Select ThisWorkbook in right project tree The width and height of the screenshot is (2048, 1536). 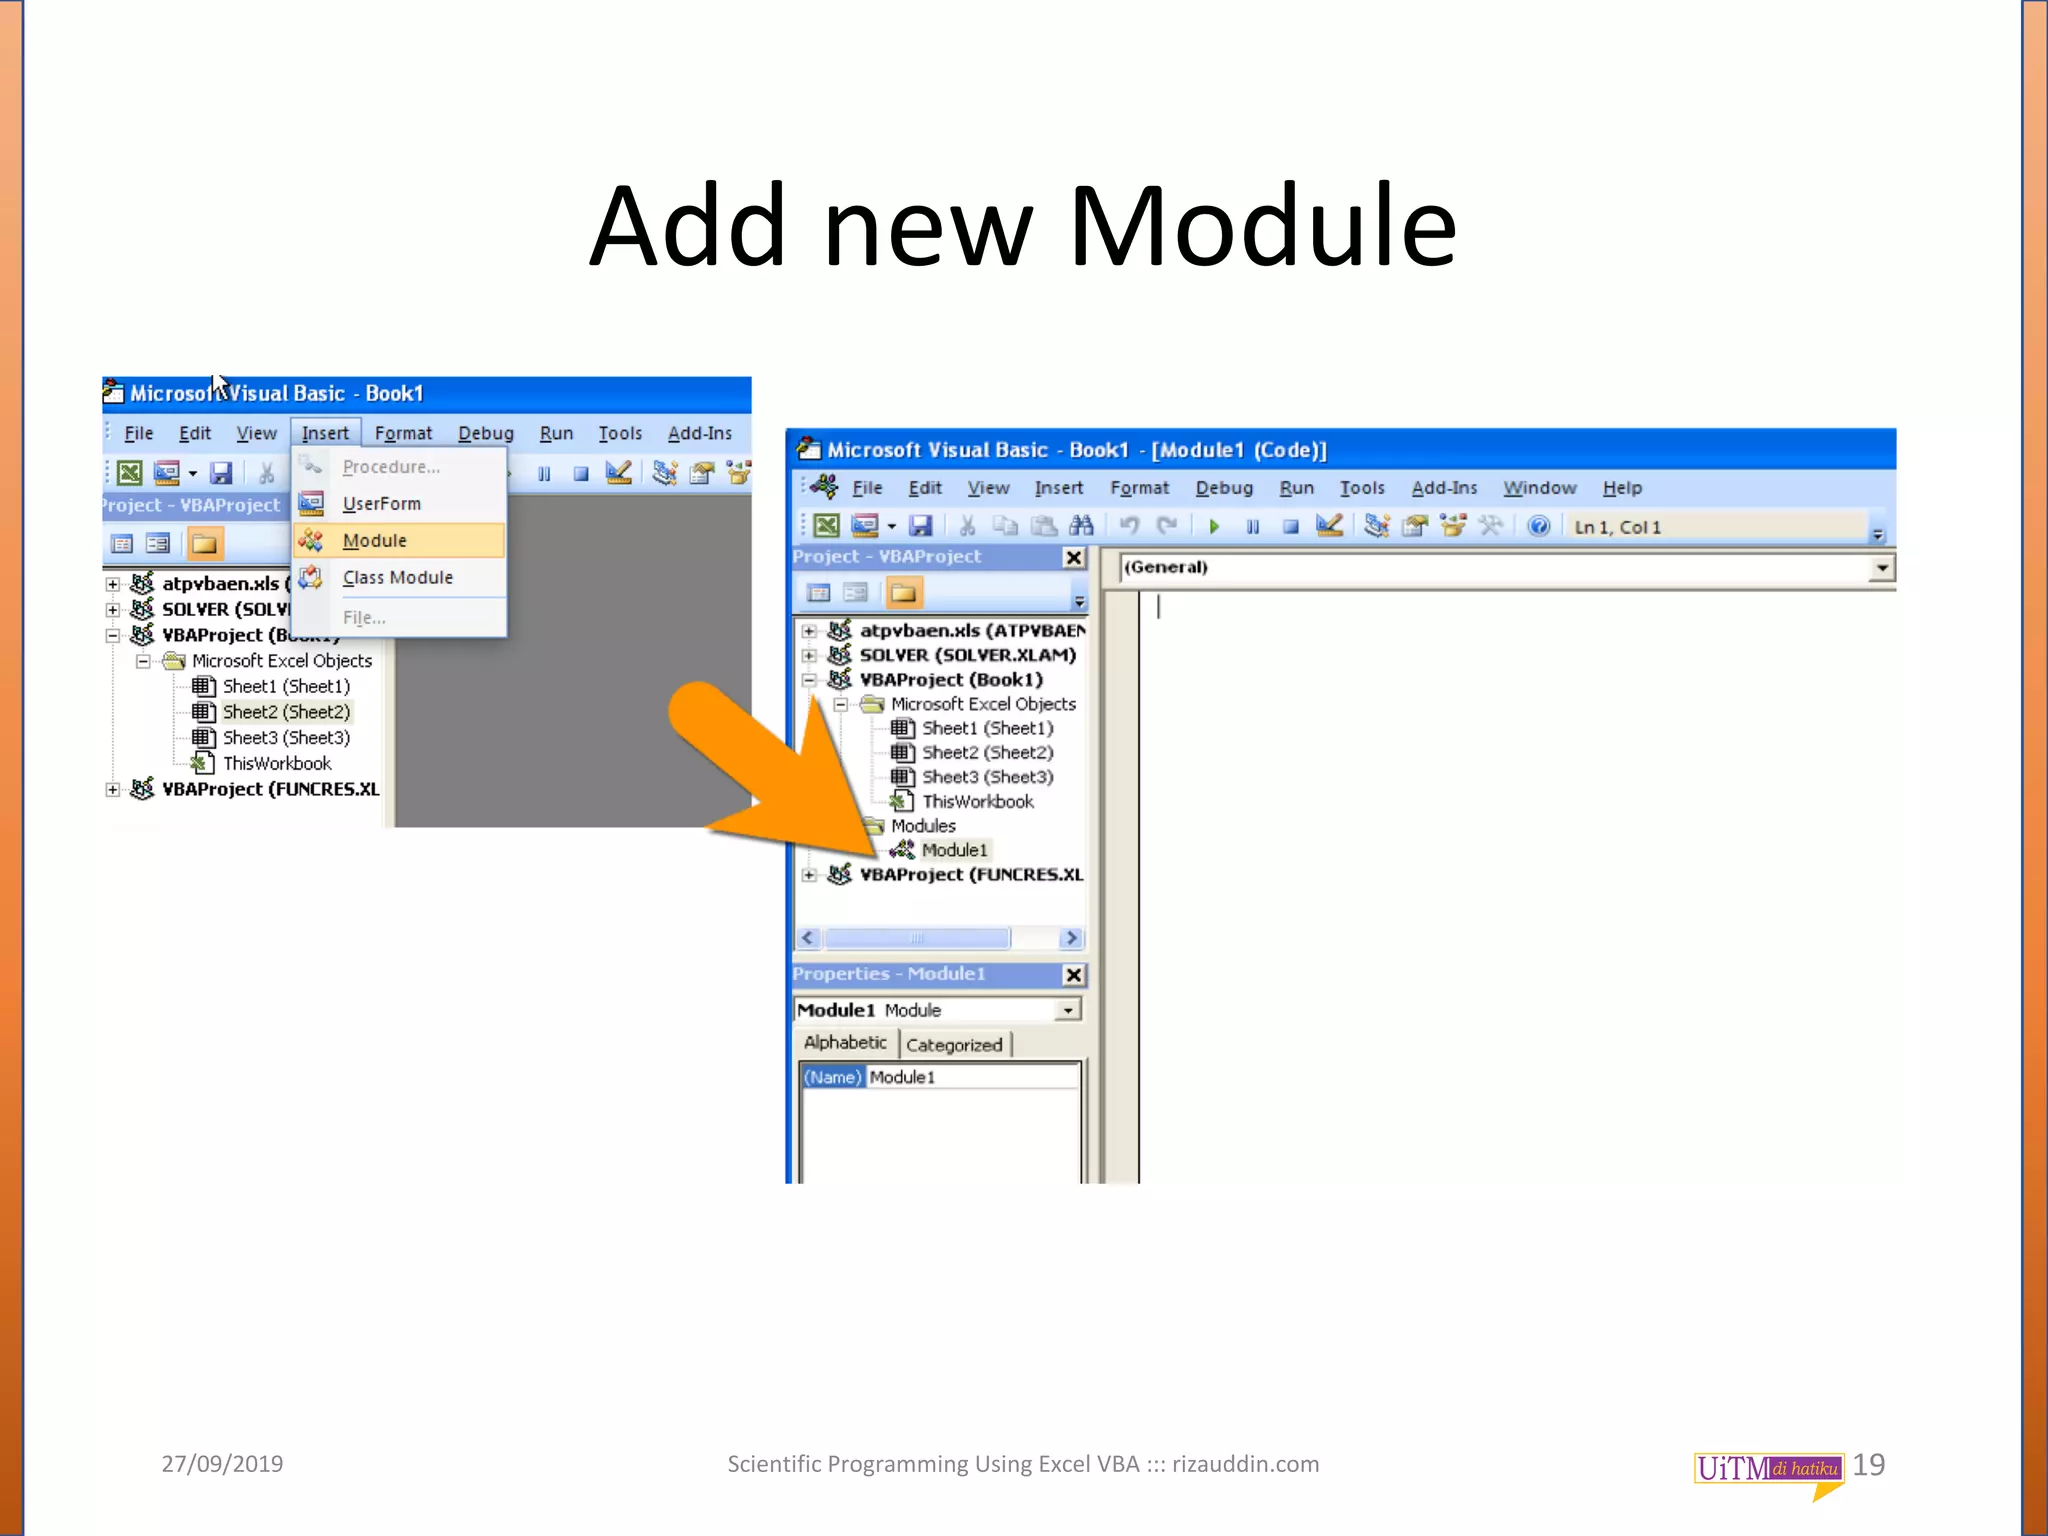(x=978, y=802)
